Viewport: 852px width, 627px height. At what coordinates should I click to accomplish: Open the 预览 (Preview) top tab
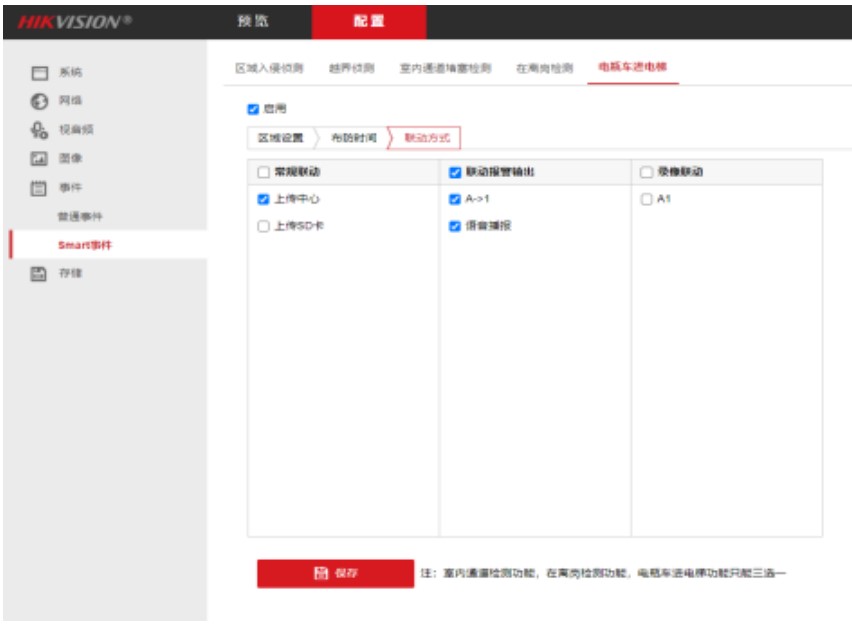point(253,21)
